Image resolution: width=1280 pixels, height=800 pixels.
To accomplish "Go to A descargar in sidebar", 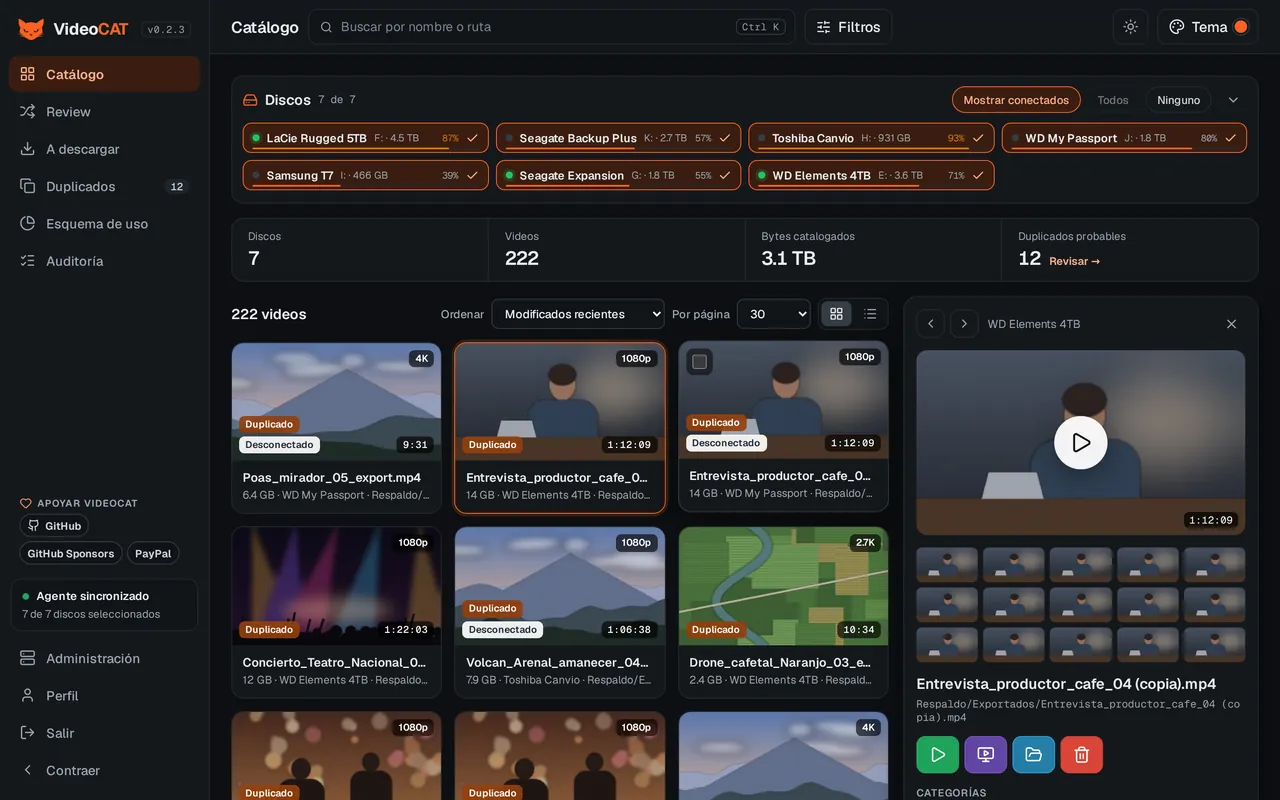I will pos(104,149).
